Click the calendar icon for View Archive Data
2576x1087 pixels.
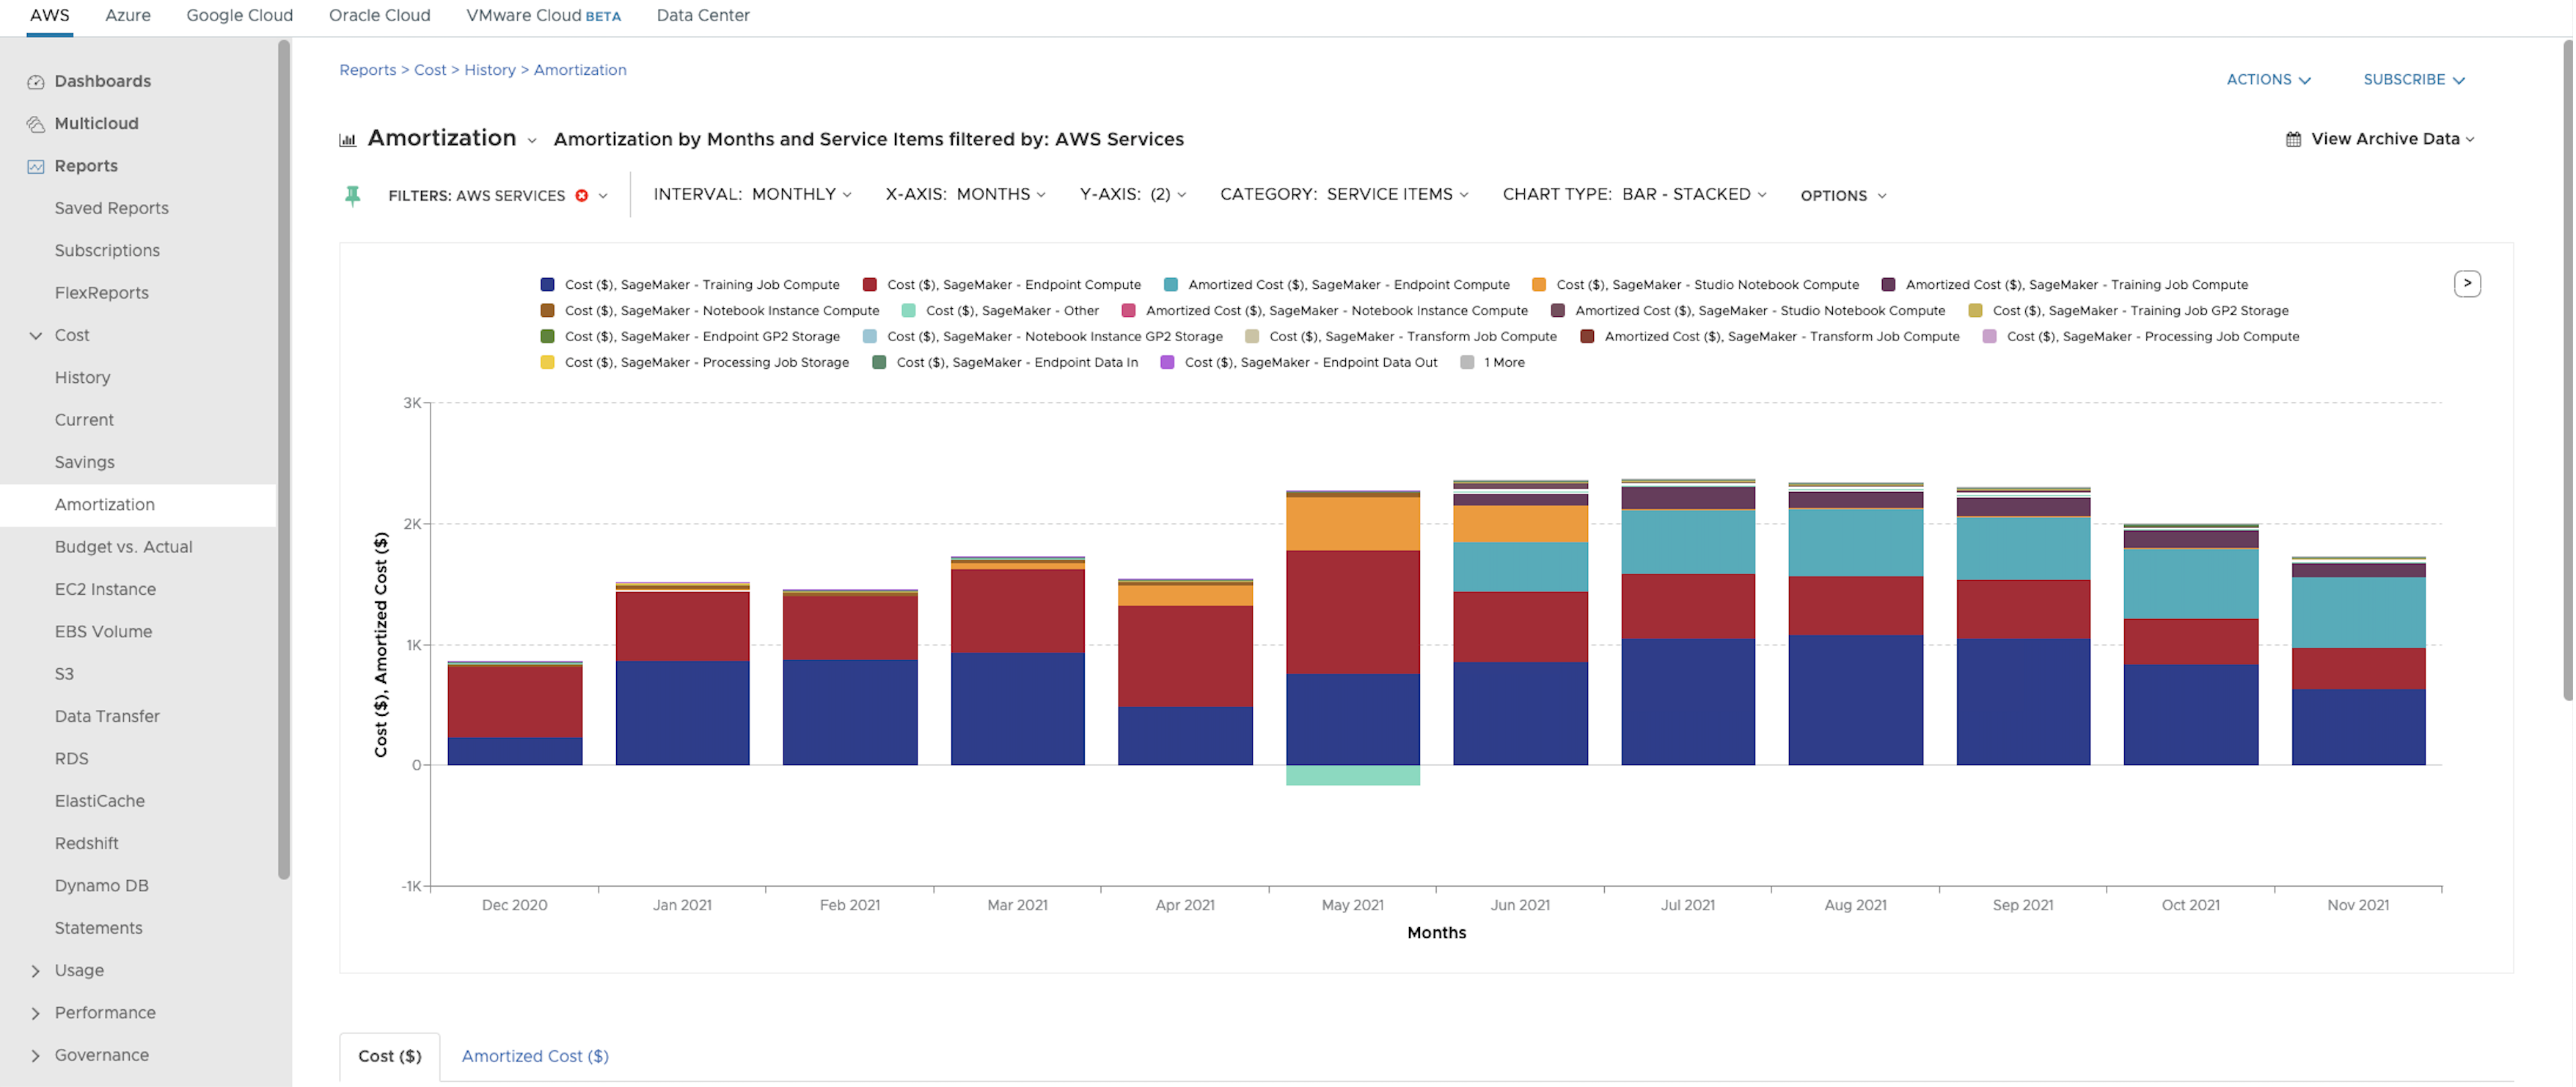tap(2293, 139)
